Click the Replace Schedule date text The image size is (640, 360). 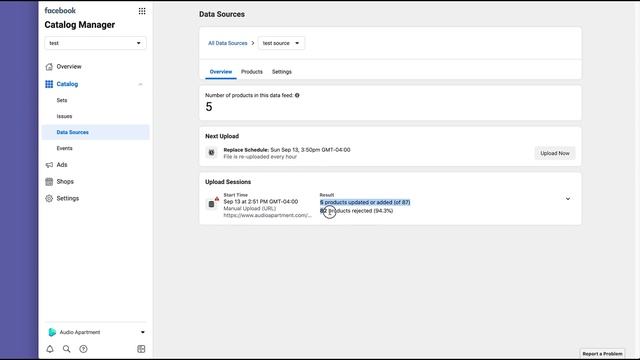tap(310, 150)
